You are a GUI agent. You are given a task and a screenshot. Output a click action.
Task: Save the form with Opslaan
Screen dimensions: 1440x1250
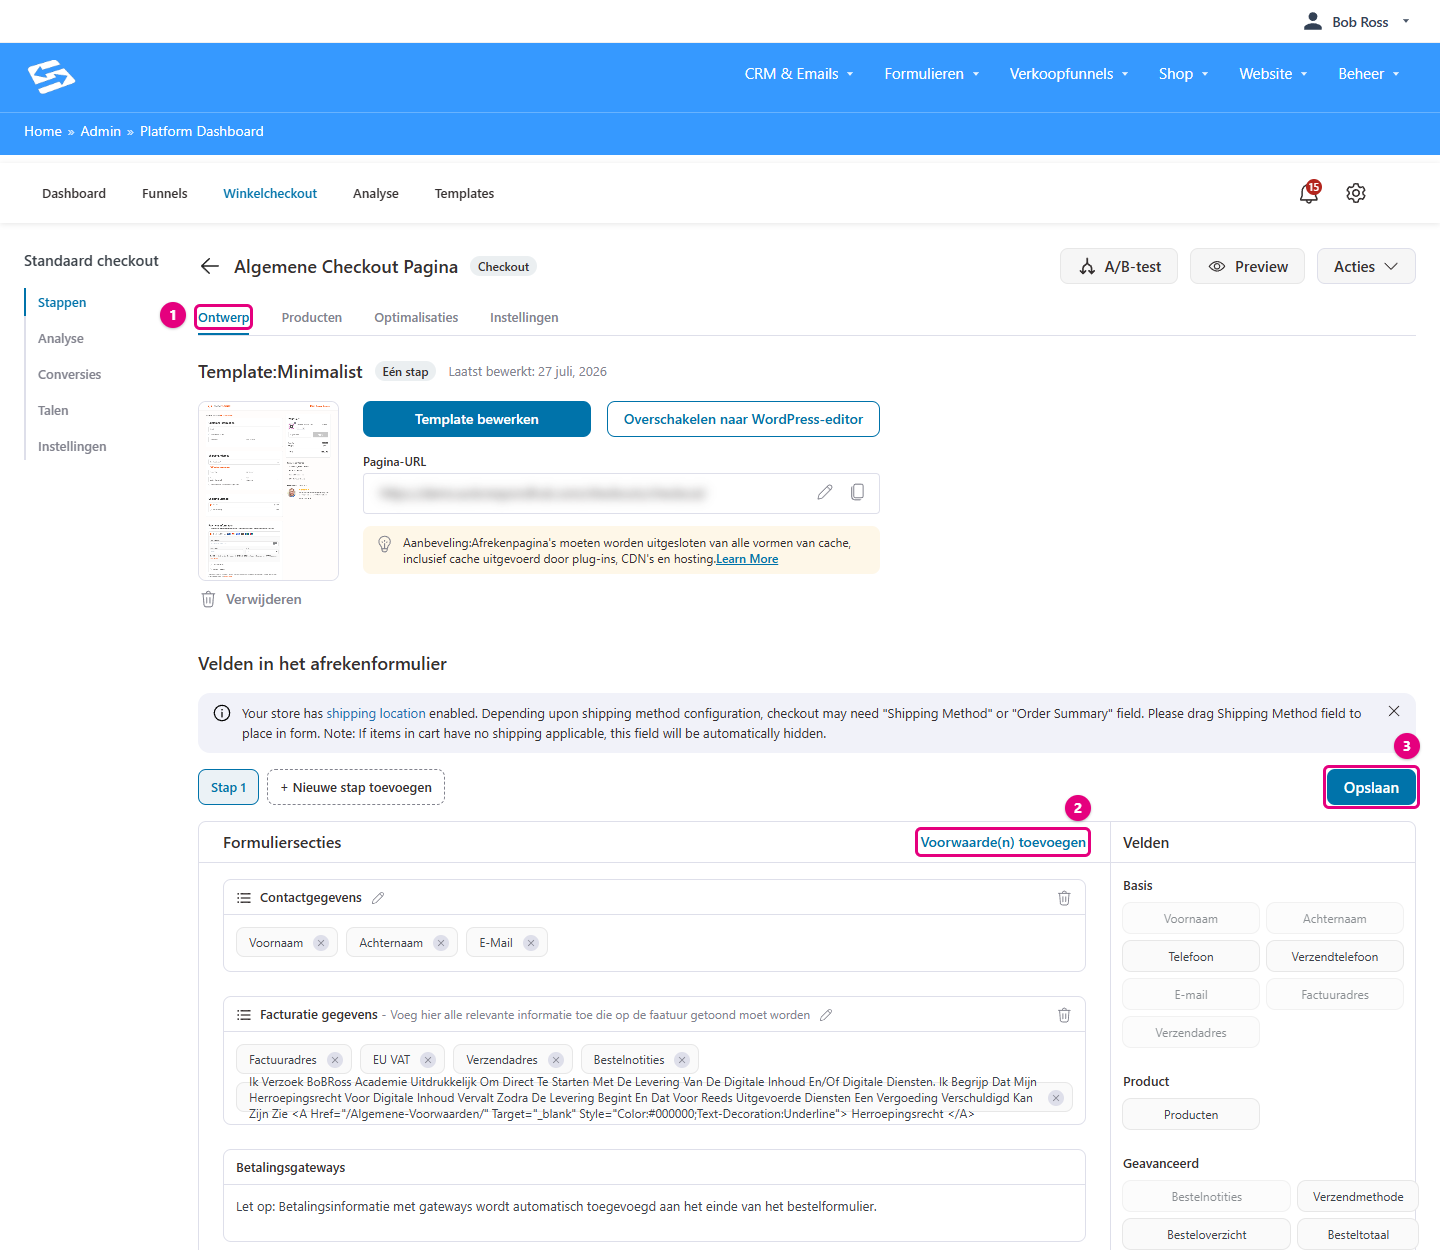pos(1371,788)
